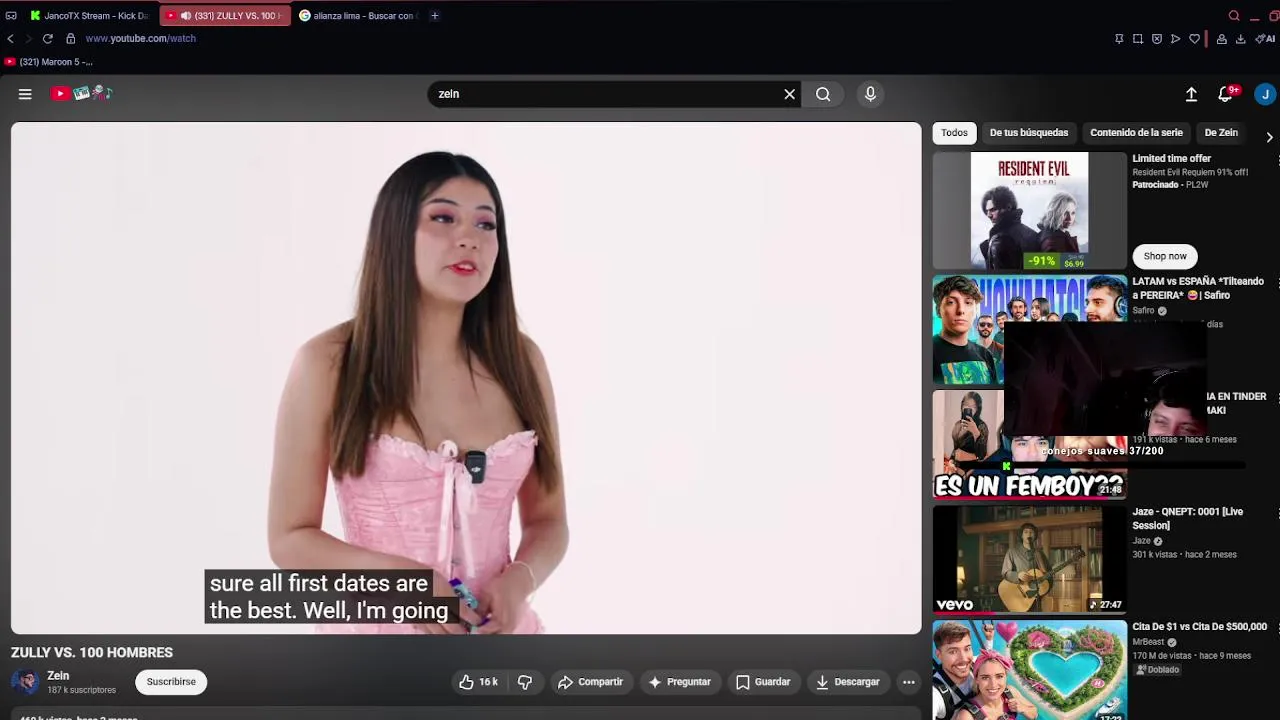Click 'Limited time offer' ad title
This screenshot has height=720, width=1280.
point(1171,159)
